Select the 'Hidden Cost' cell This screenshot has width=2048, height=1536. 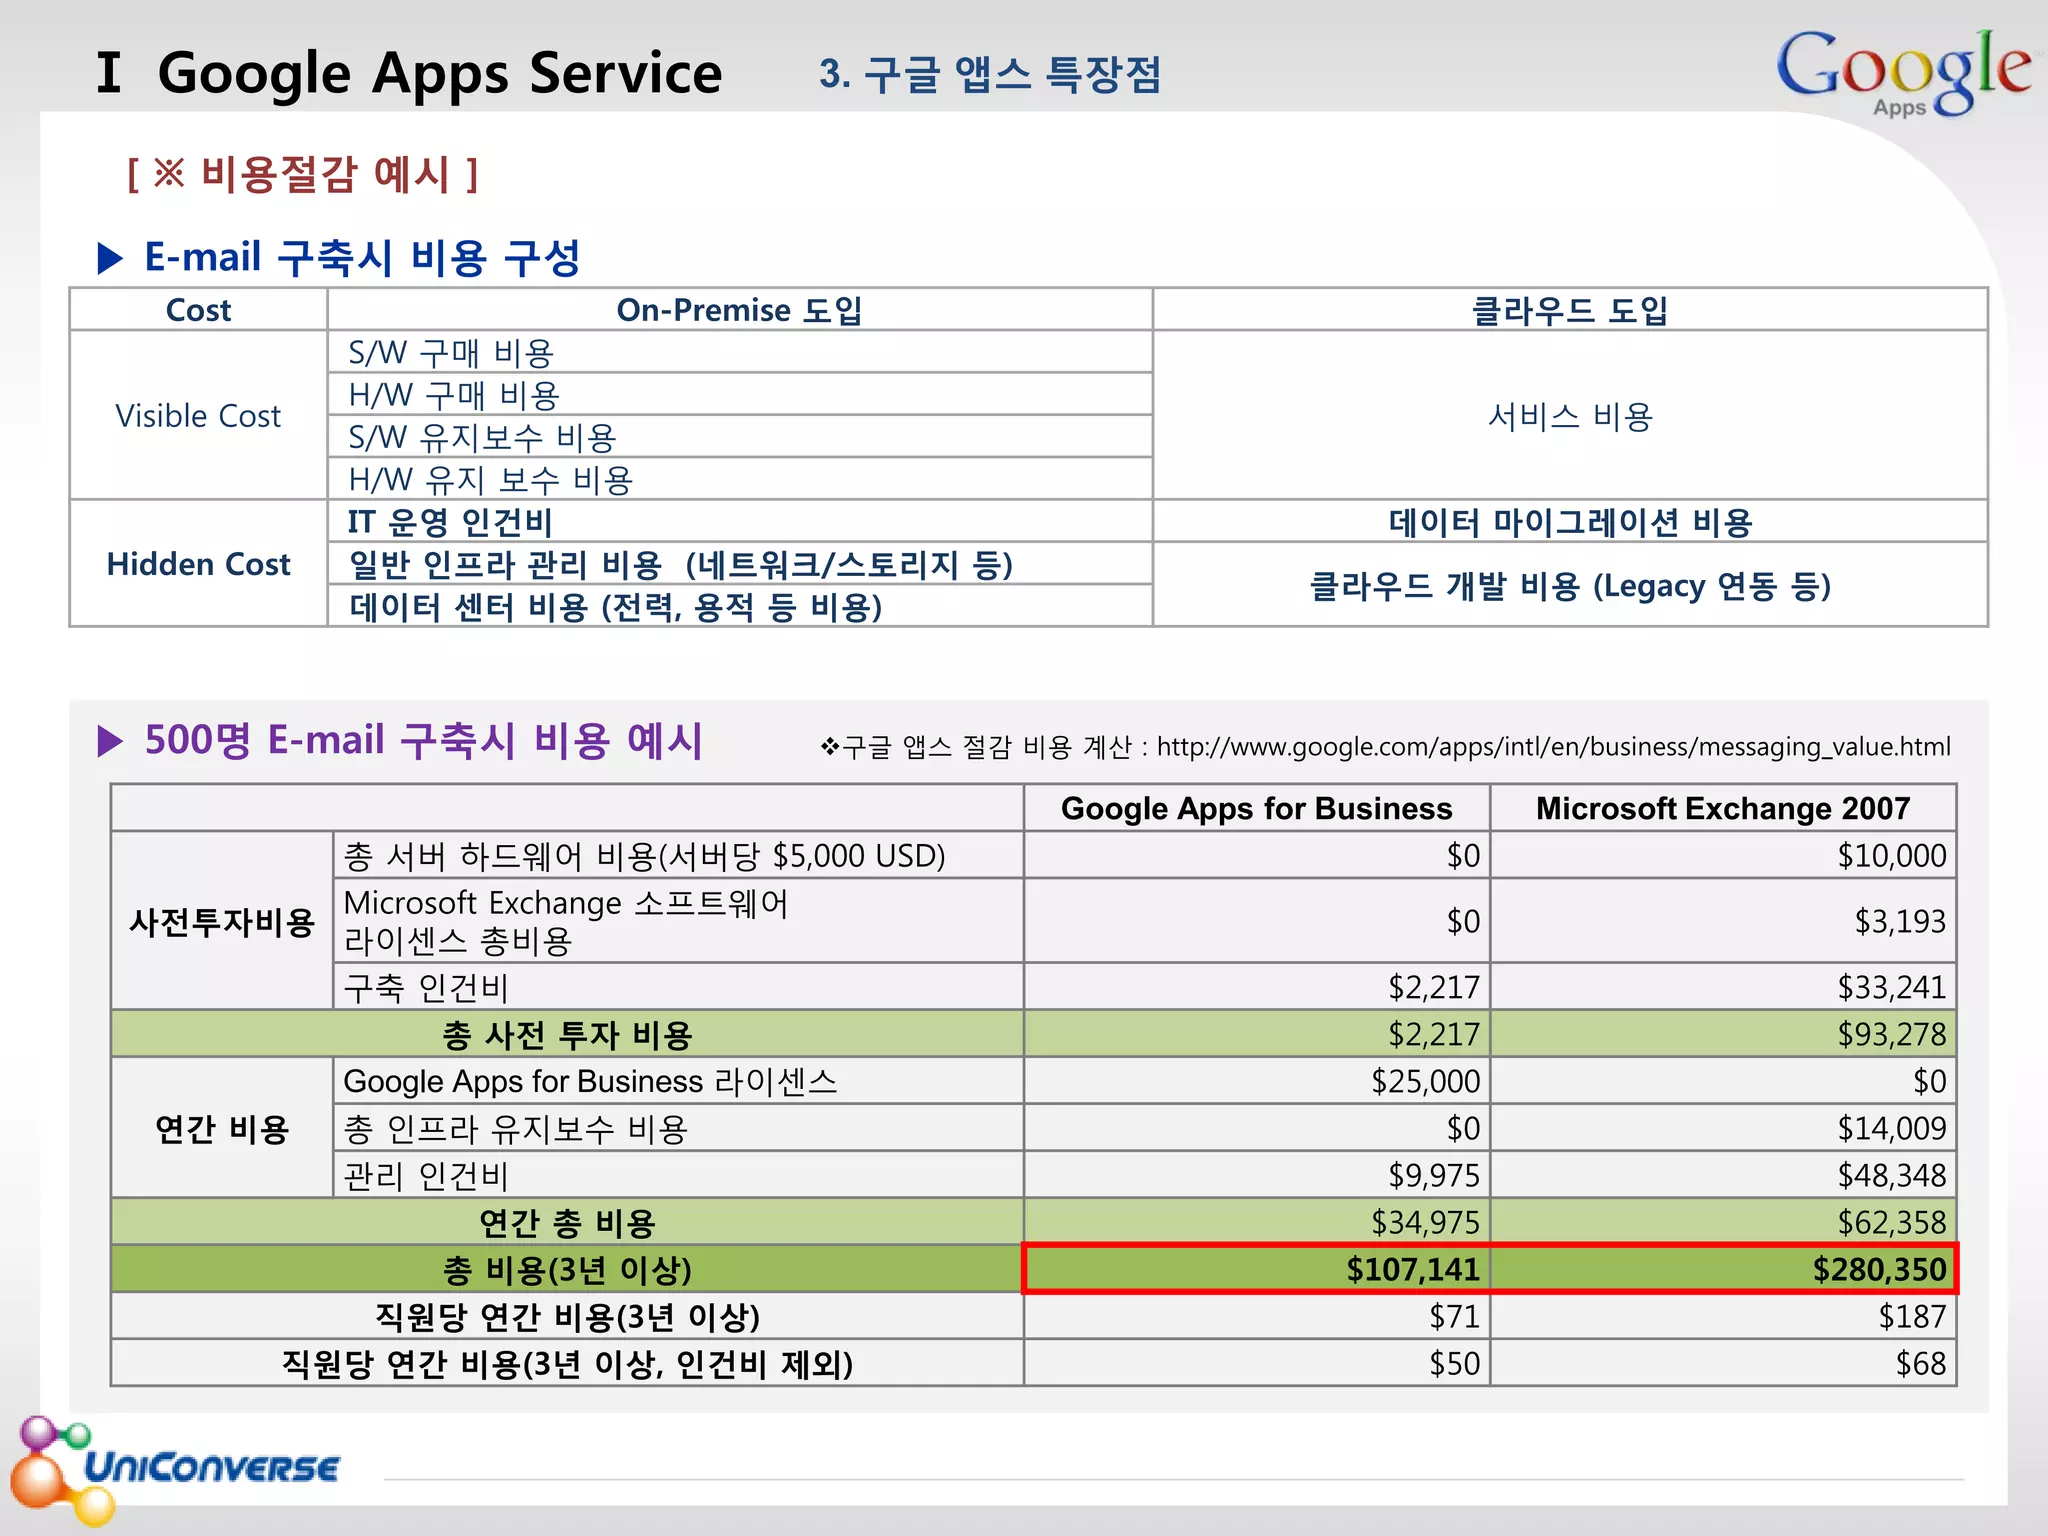[x=198, y=564]
